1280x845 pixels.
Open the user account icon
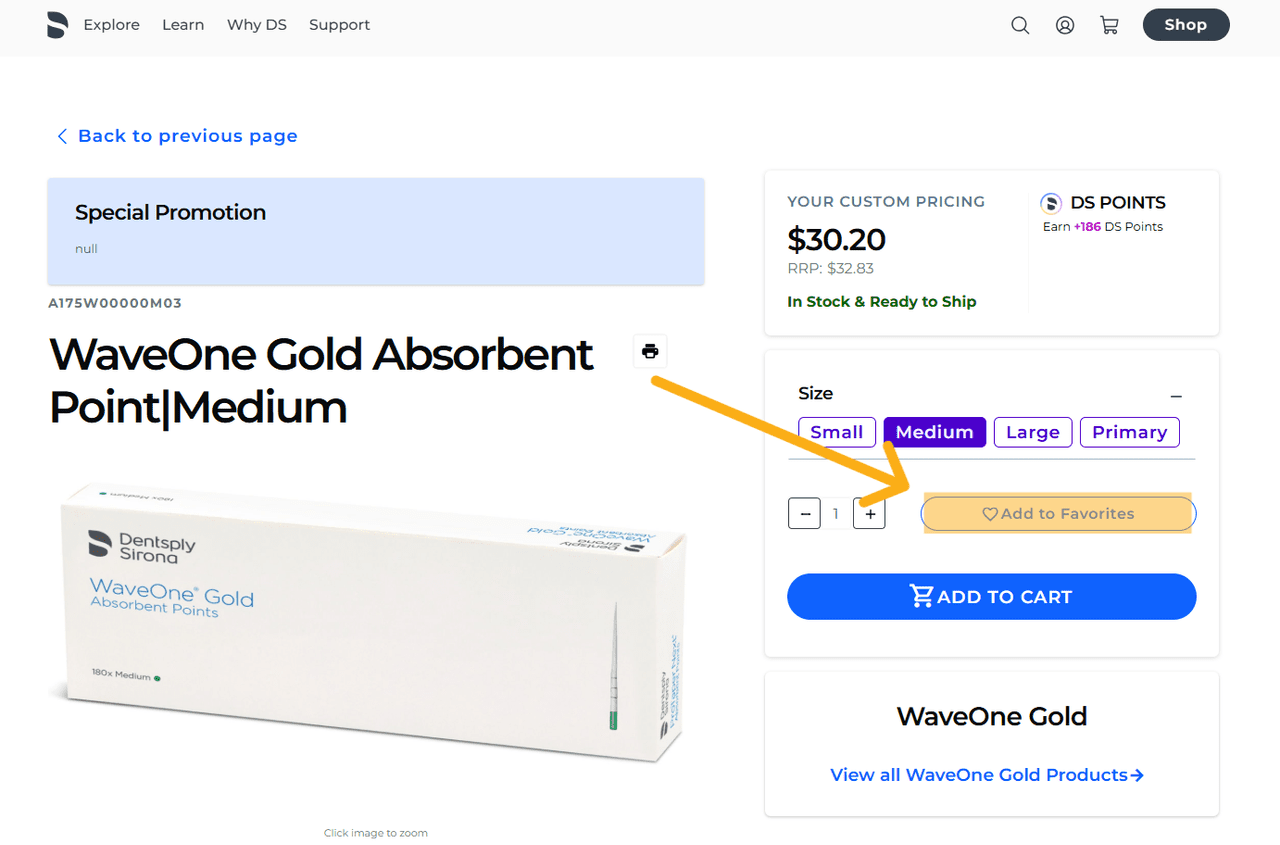[1065, 26]
